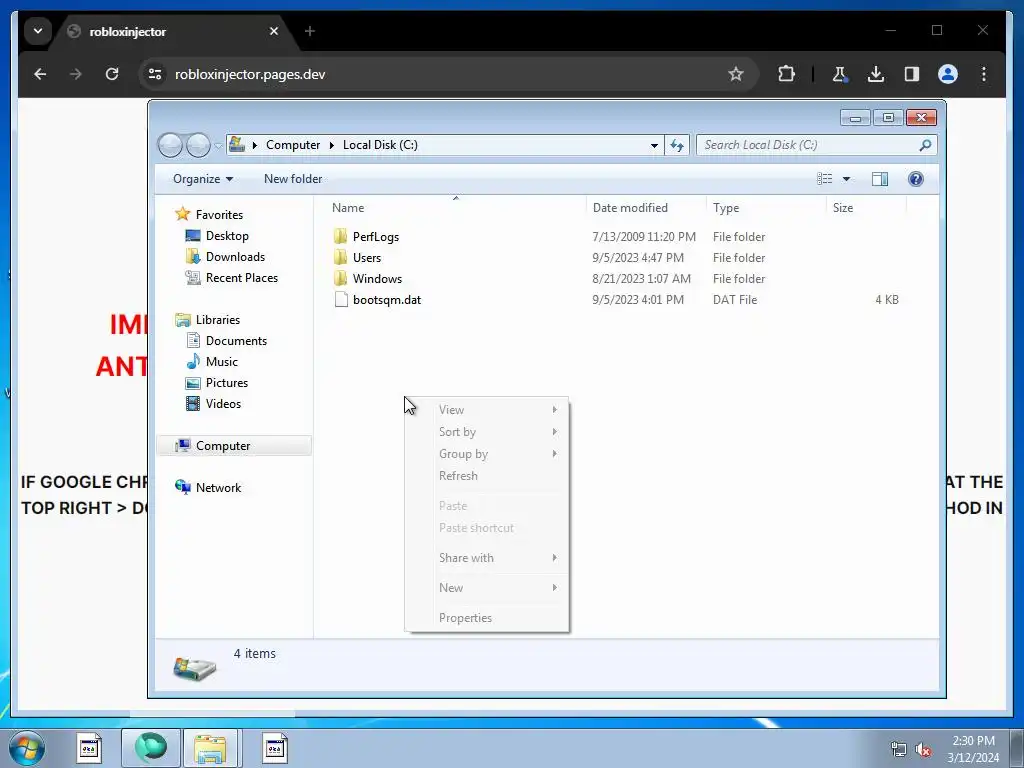Toggle Chrome side panel
The width and height of the screenshot is (1024, 768).
coord(912,74)
